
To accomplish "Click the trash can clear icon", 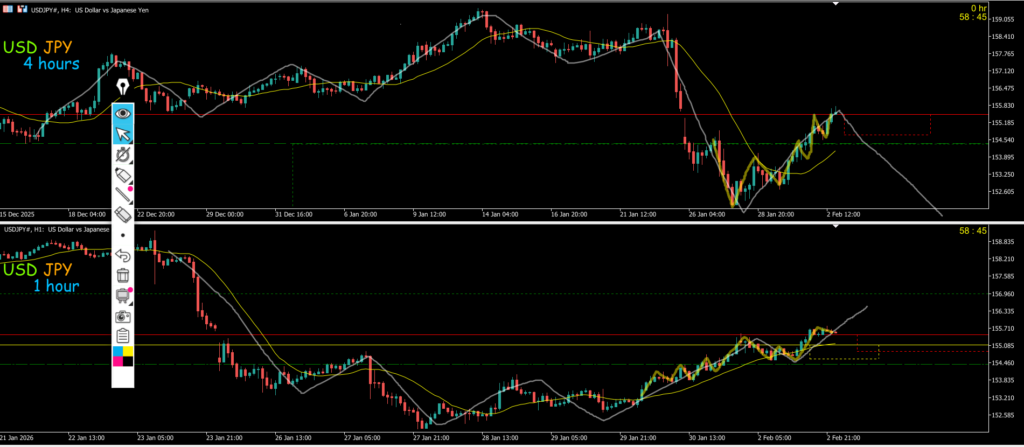I will tap(123, 275).
